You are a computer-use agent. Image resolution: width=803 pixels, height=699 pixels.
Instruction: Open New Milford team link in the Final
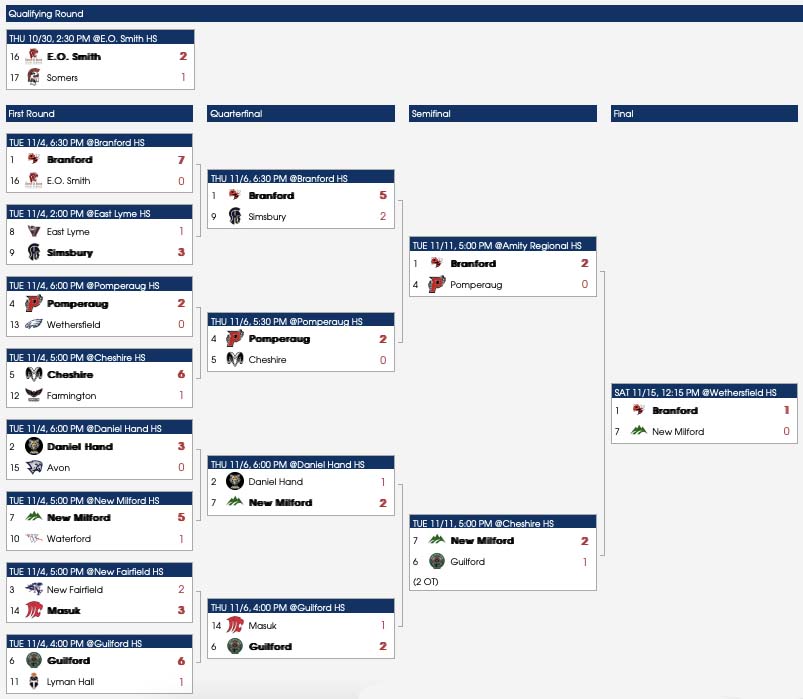tap(678, 432)
